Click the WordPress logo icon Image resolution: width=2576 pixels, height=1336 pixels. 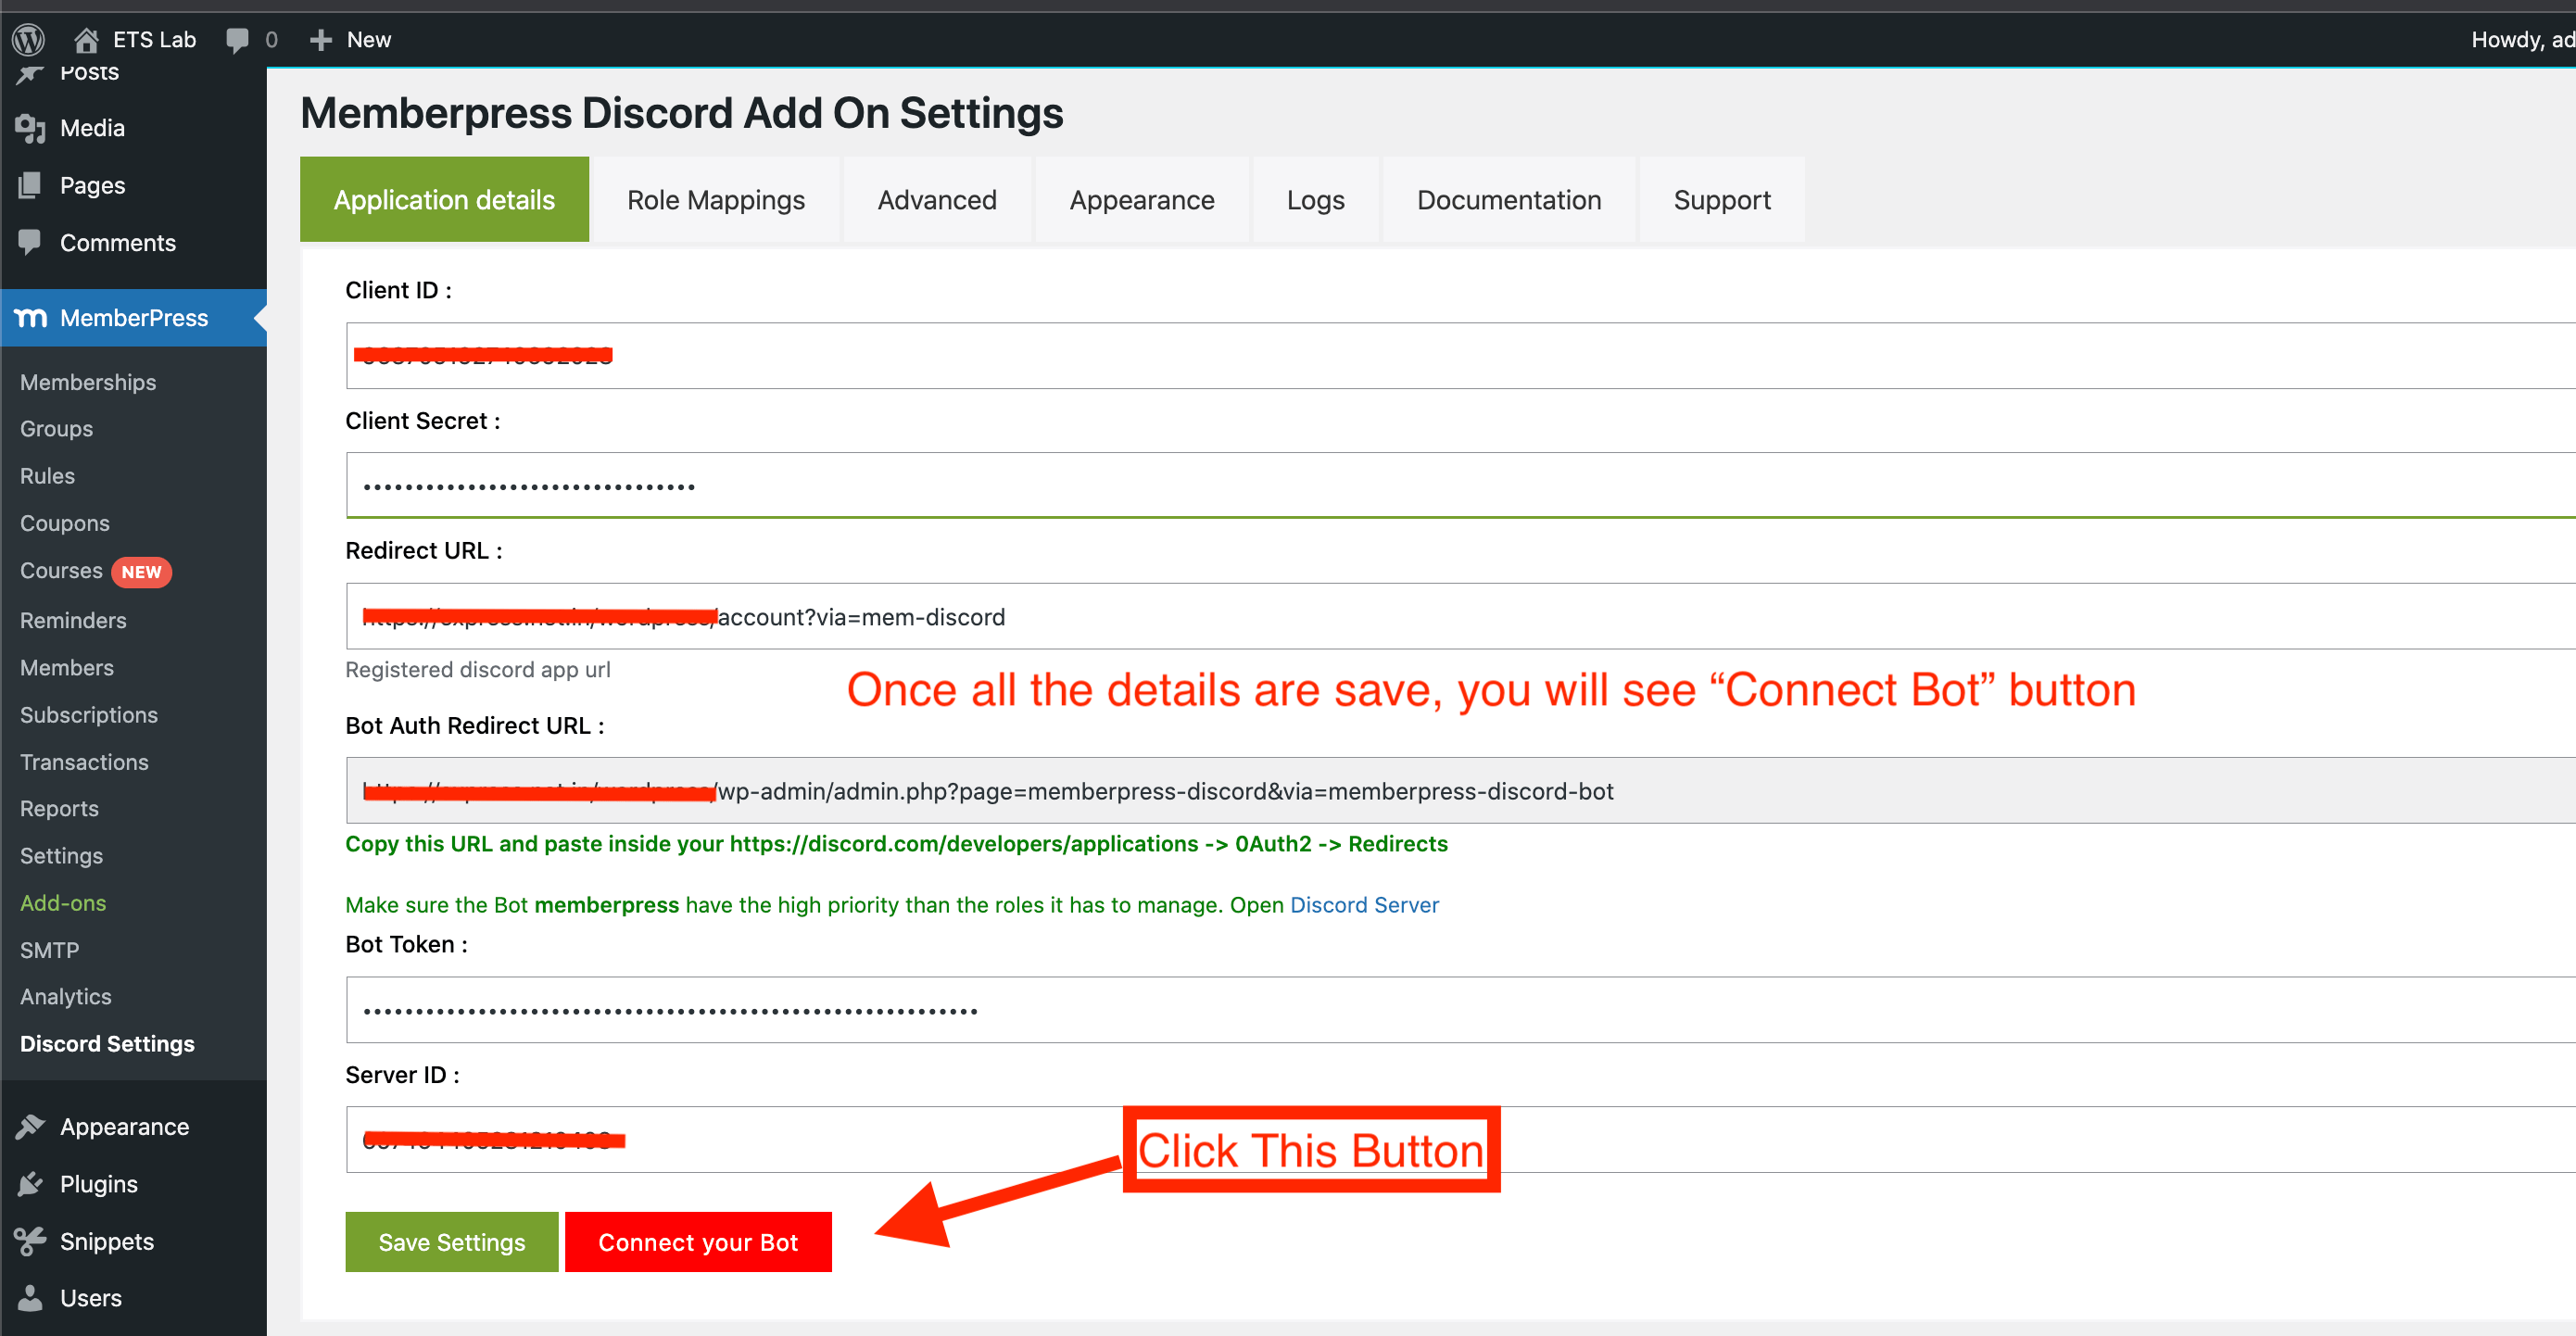pos(29,40)
